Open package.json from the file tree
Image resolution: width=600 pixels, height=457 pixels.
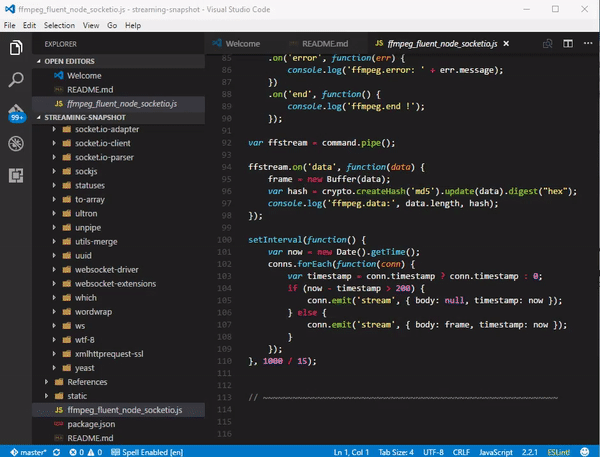92,424
